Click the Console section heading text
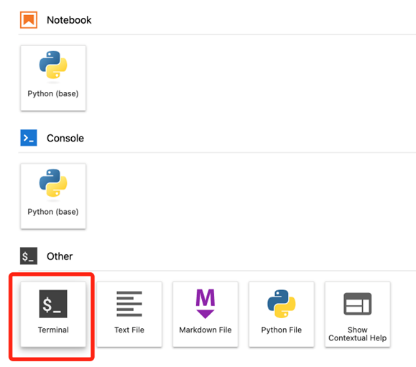 click(x=65, y=138)
